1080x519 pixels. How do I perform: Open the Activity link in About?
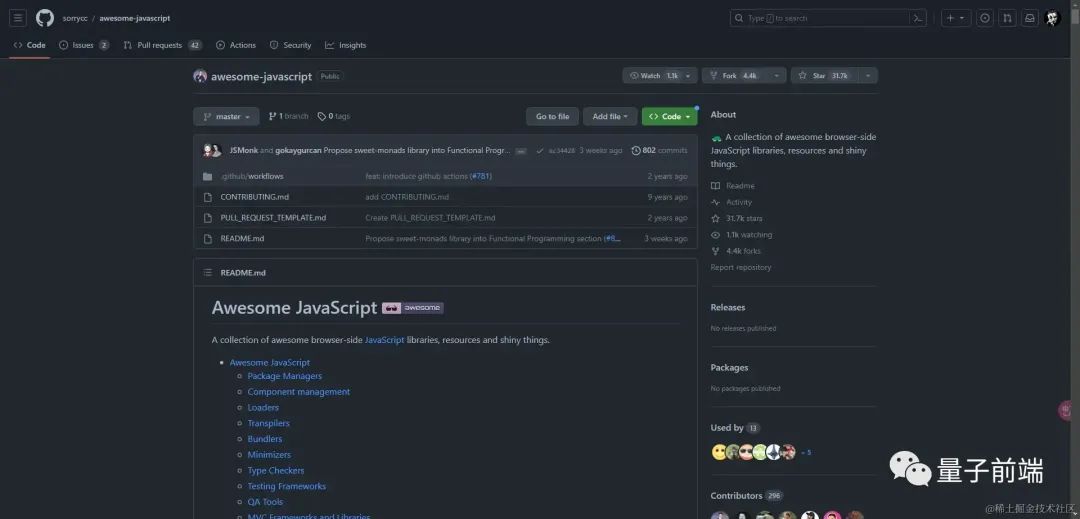pos(731,202)
